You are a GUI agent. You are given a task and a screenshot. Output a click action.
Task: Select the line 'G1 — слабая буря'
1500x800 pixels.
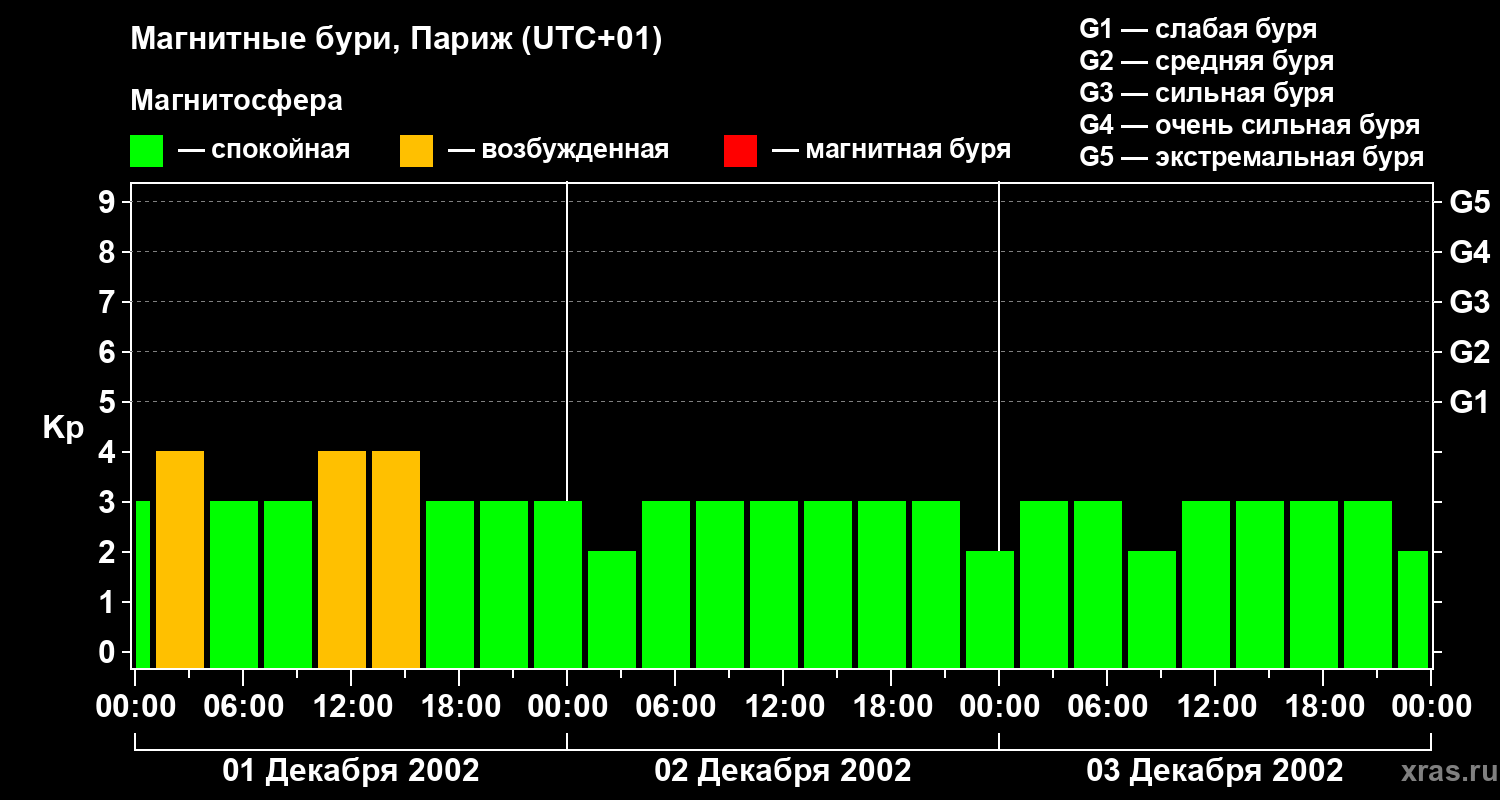(x=1198, y=29)
